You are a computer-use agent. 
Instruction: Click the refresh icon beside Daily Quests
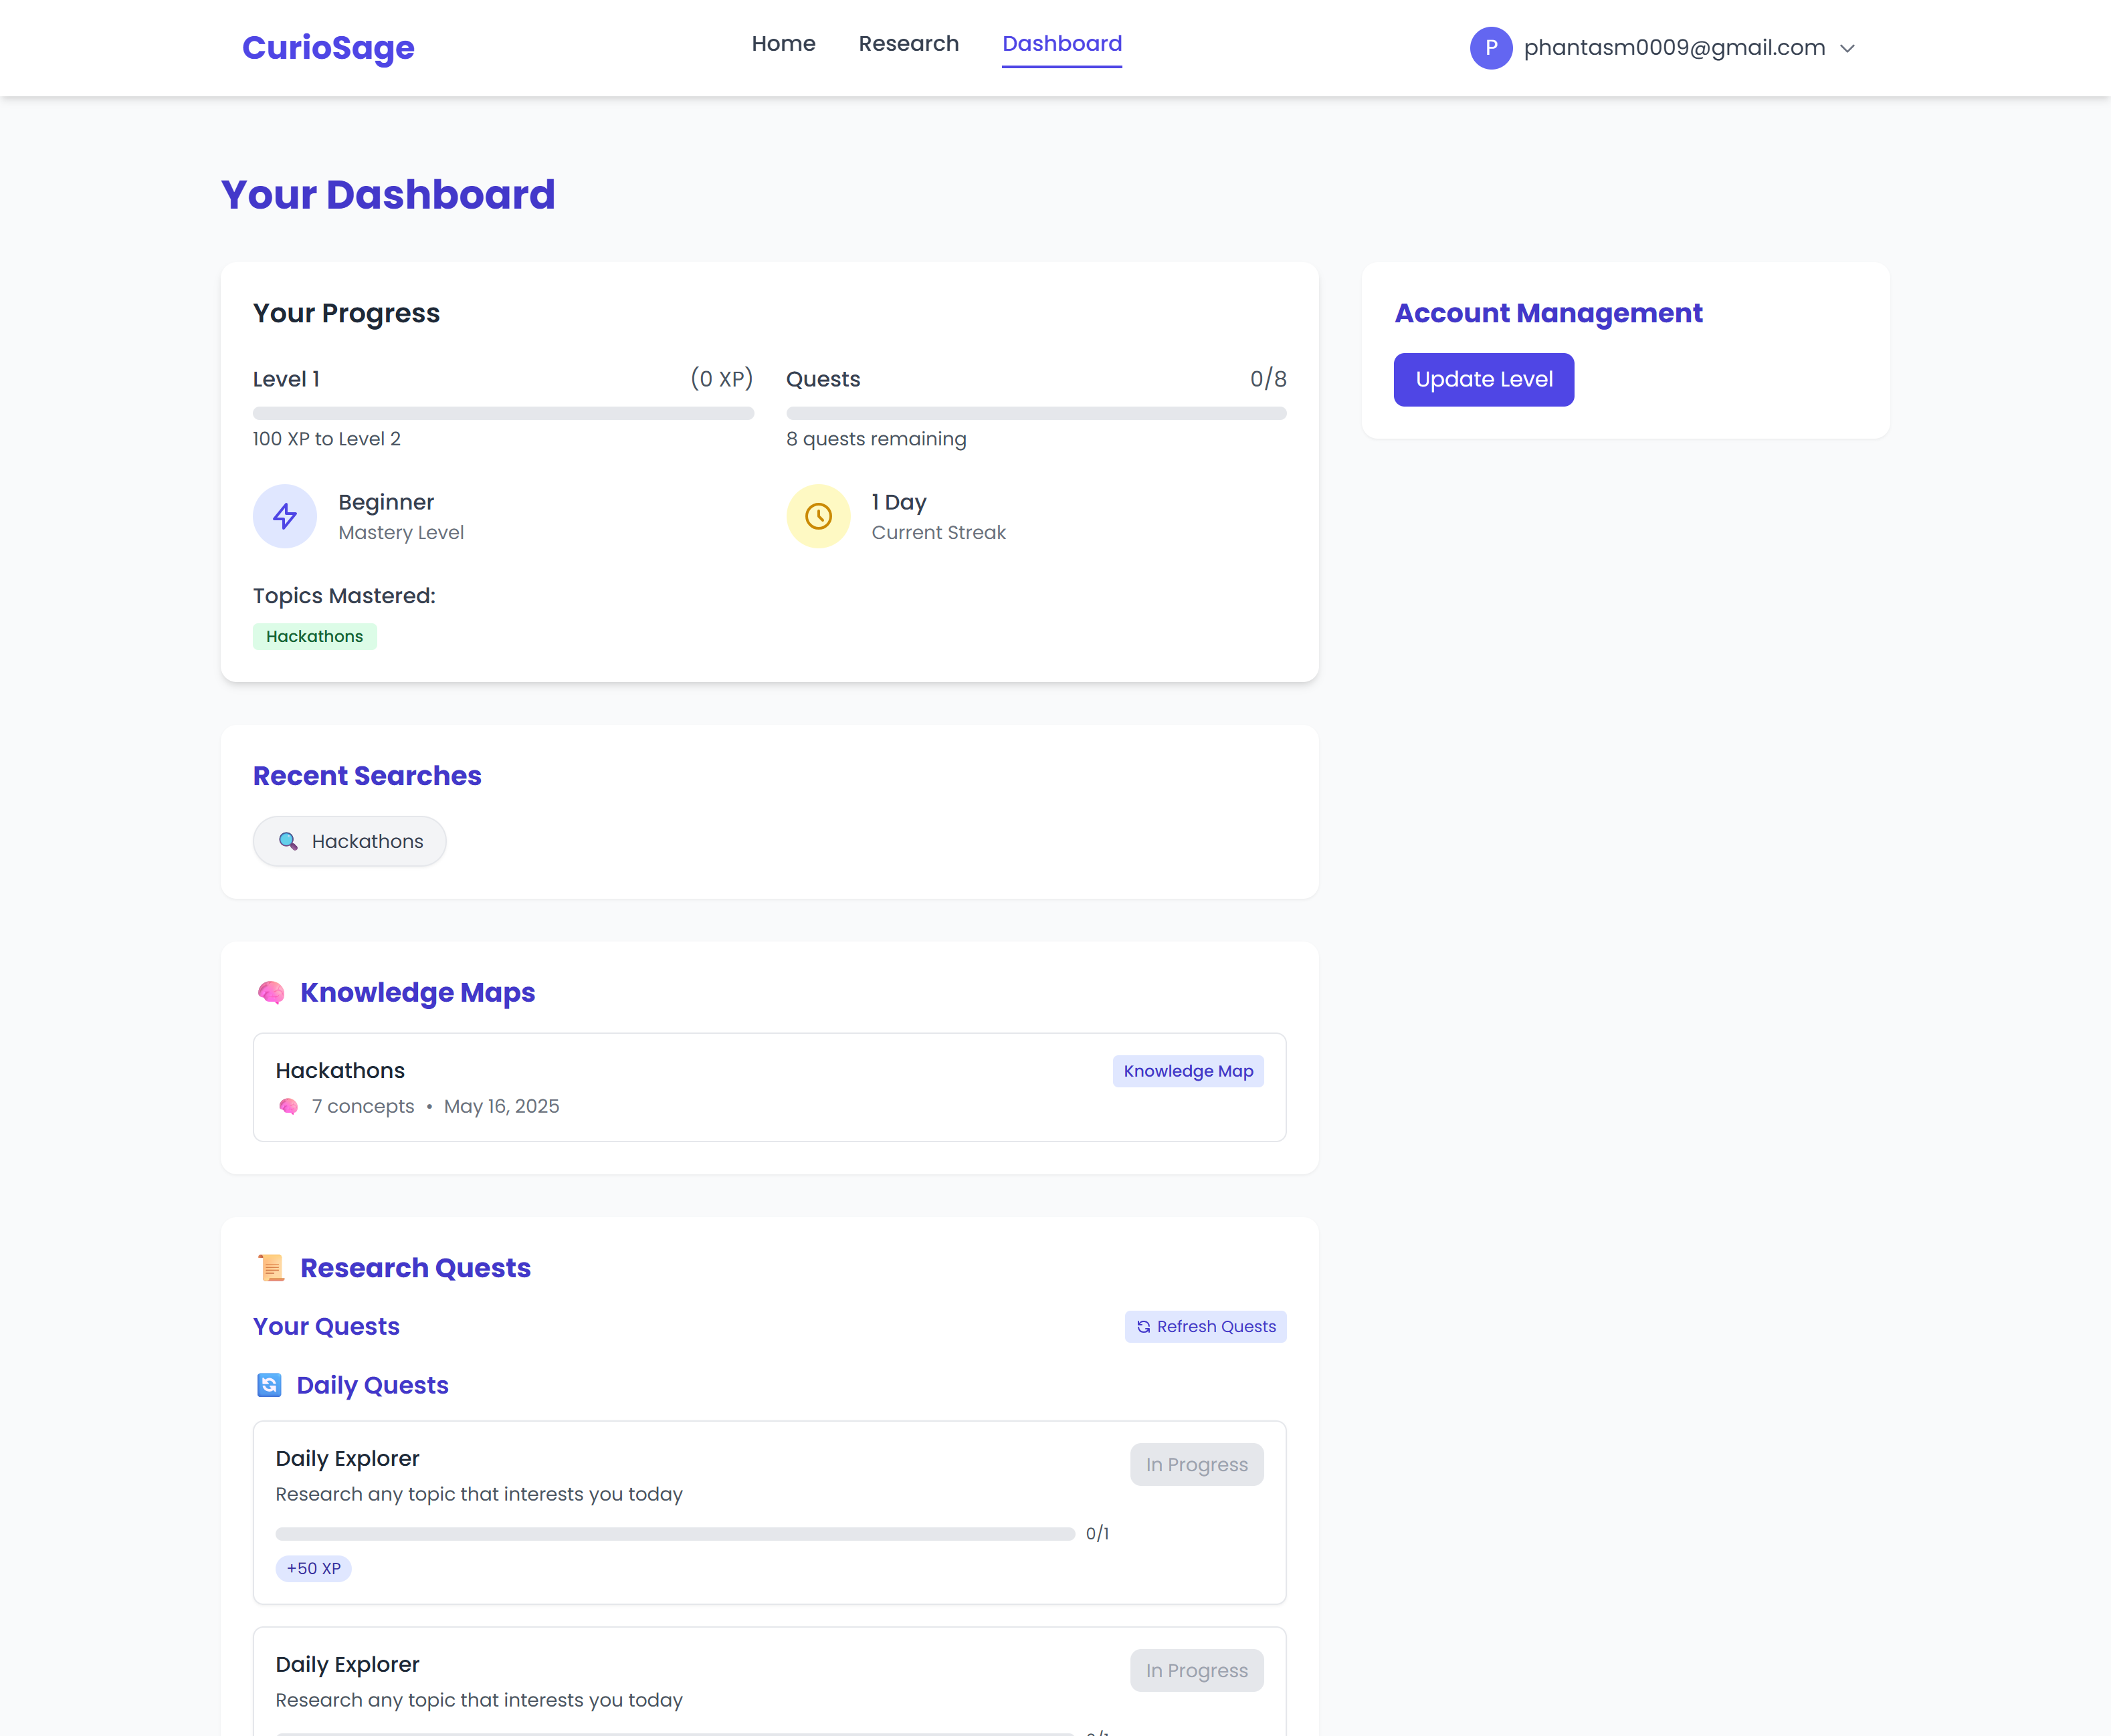pyautogui.click(x=269, y=1385)
